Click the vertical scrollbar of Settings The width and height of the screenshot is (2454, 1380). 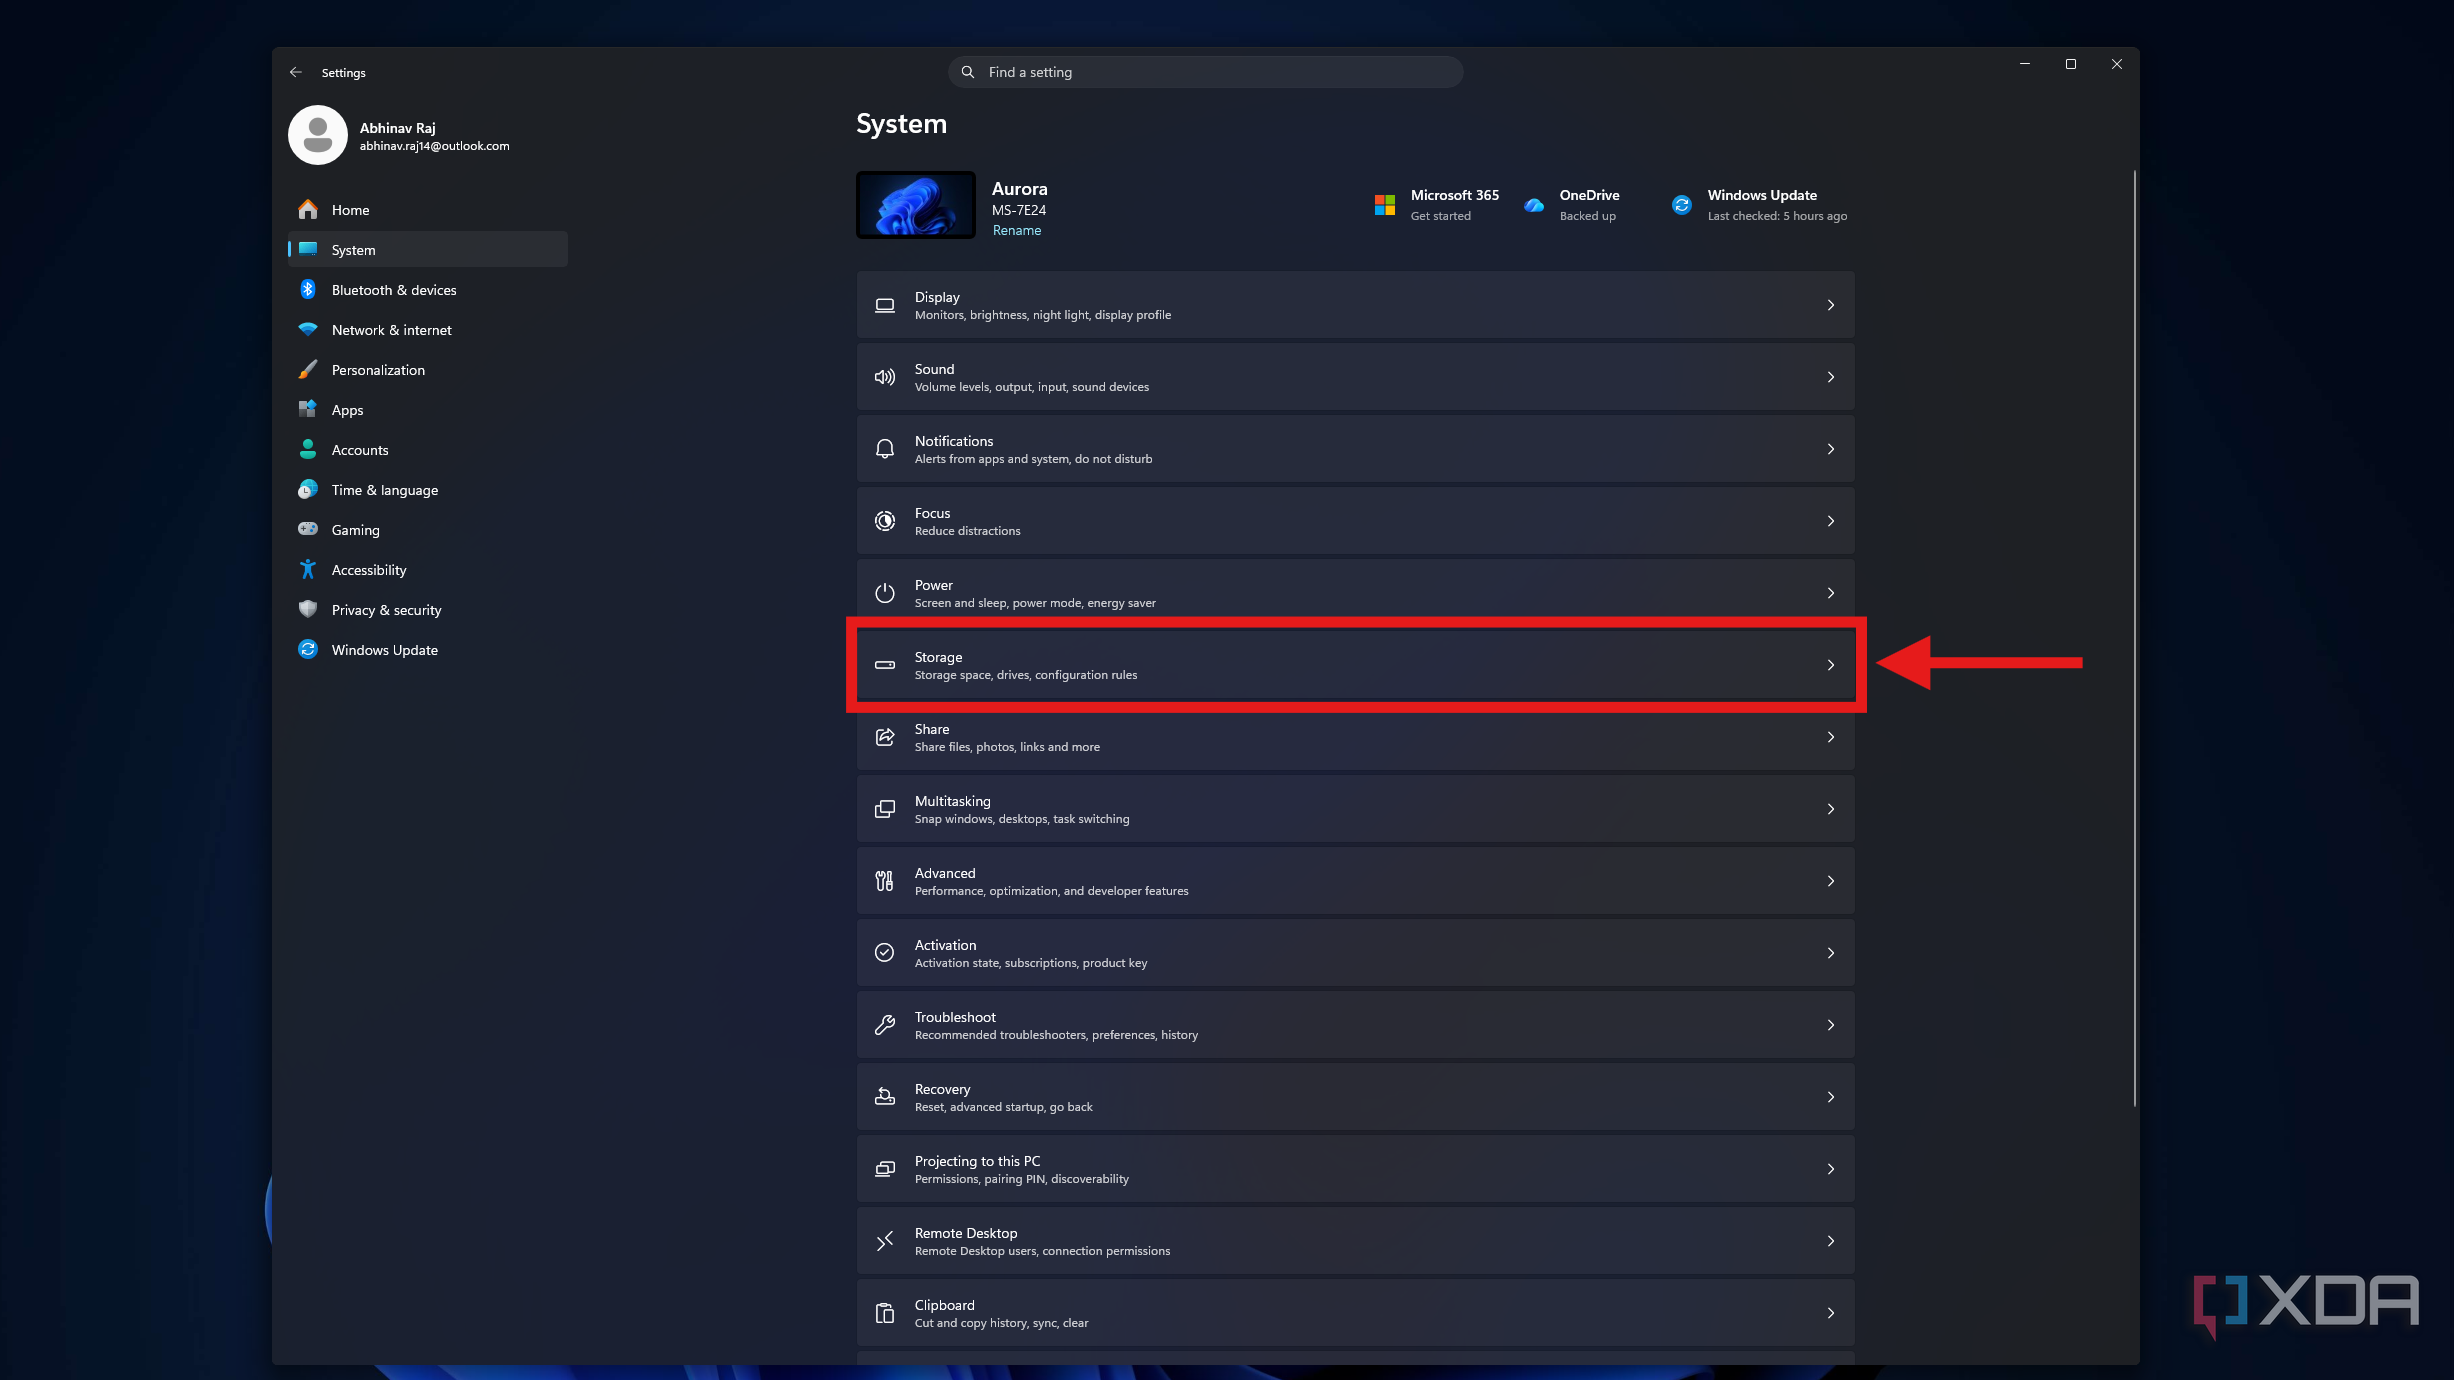click(2134, 638)
